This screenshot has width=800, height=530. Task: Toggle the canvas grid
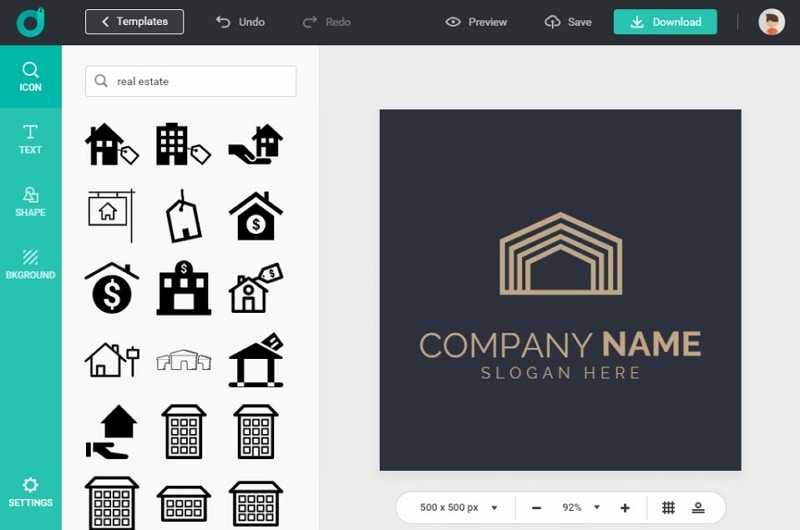(x=668, y=508)
